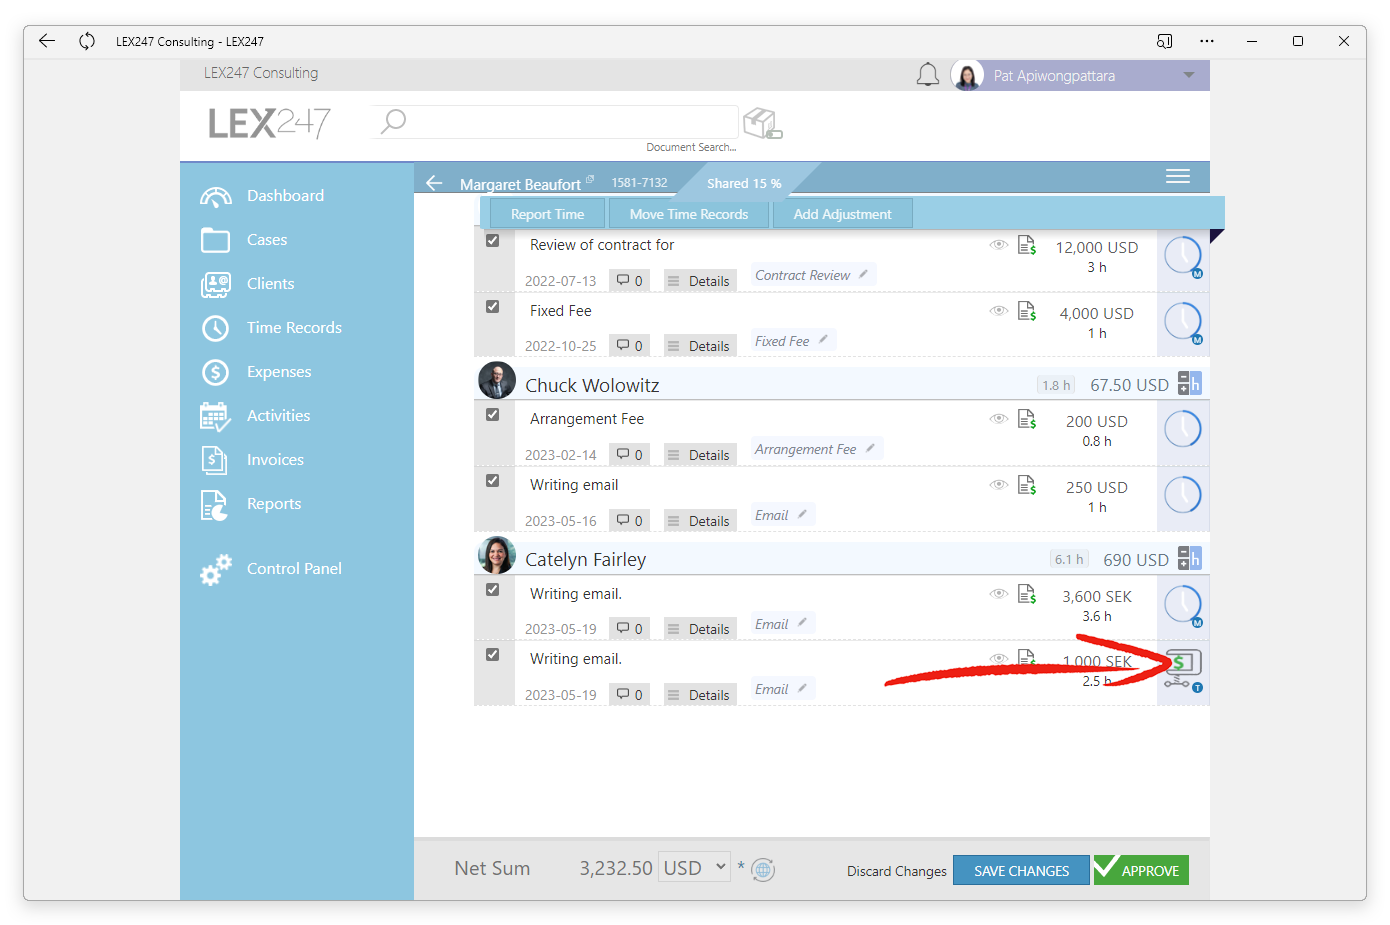This screenshot has height=925, width=1390.
Task: Click the notification bell icon
Action: point(928,75)
